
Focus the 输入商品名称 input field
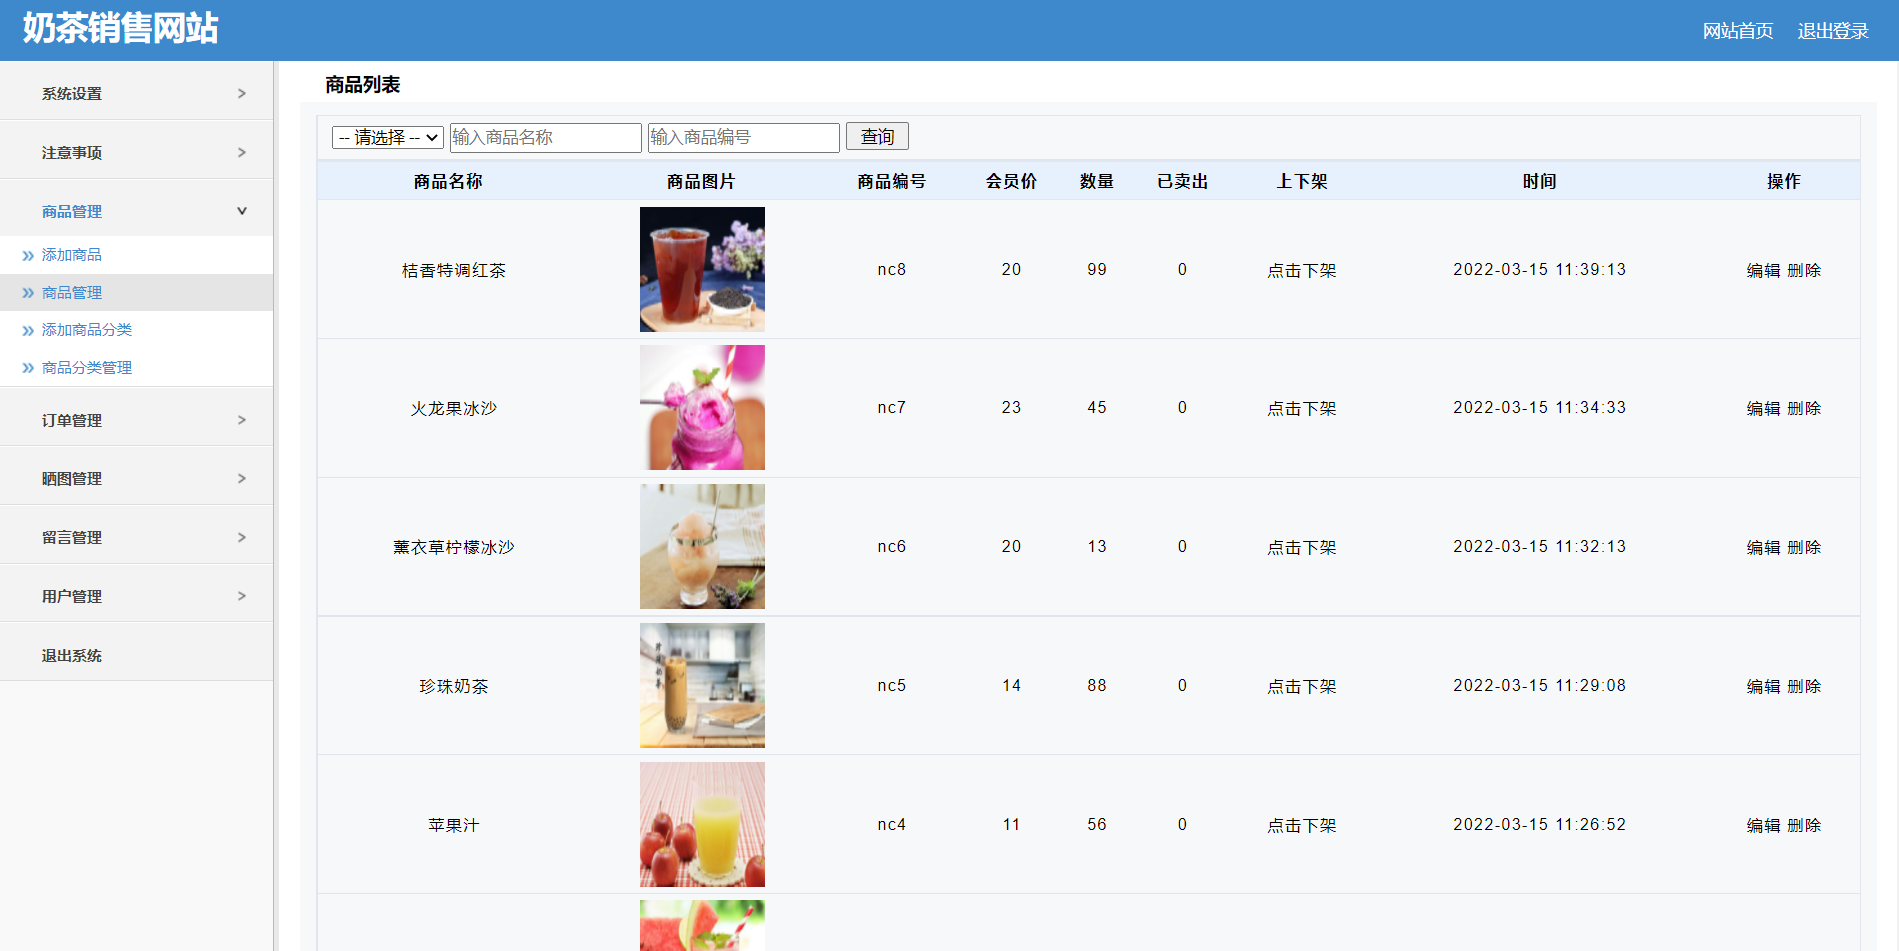point(545,137)
